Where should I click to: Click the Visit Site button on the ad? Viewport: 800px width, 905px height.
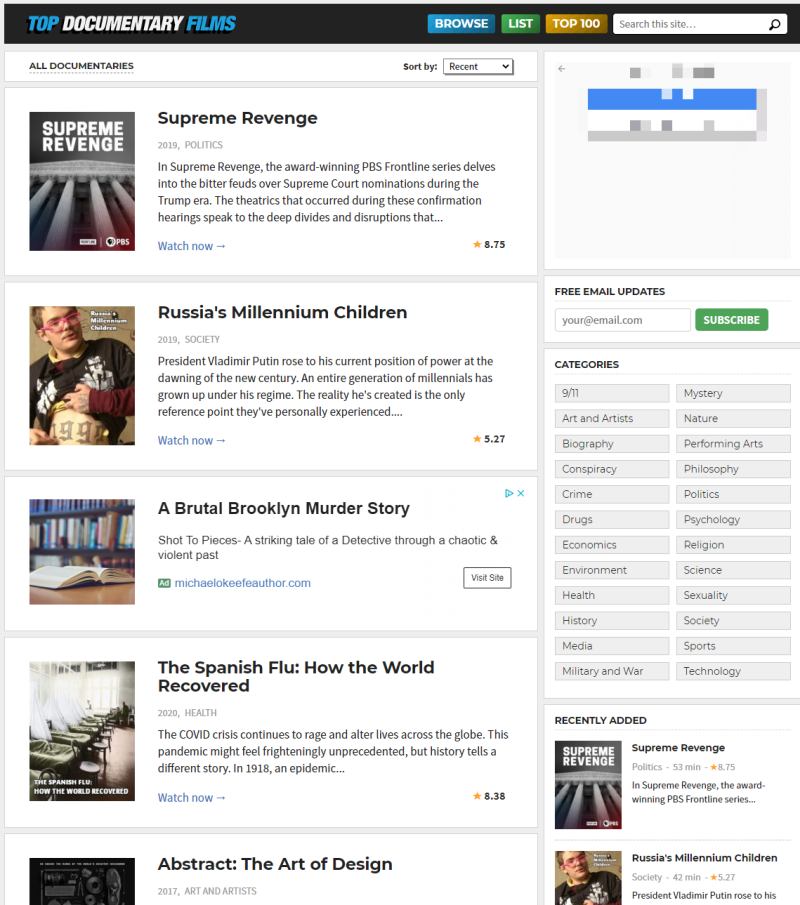click(x=487, y=578)
